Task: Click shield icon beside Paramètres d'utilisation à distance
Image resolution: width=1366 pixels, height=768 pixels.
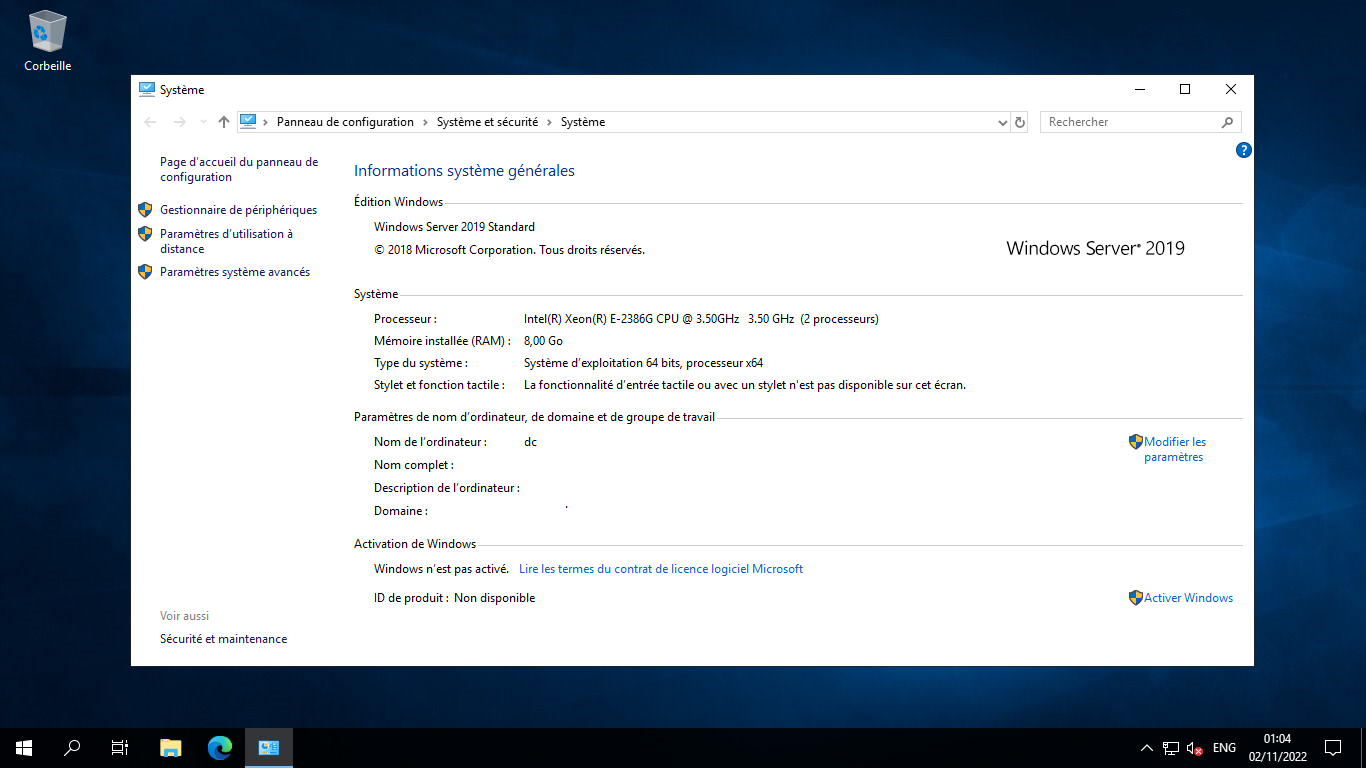Action: pyautogui.click(x=145, y=234)
